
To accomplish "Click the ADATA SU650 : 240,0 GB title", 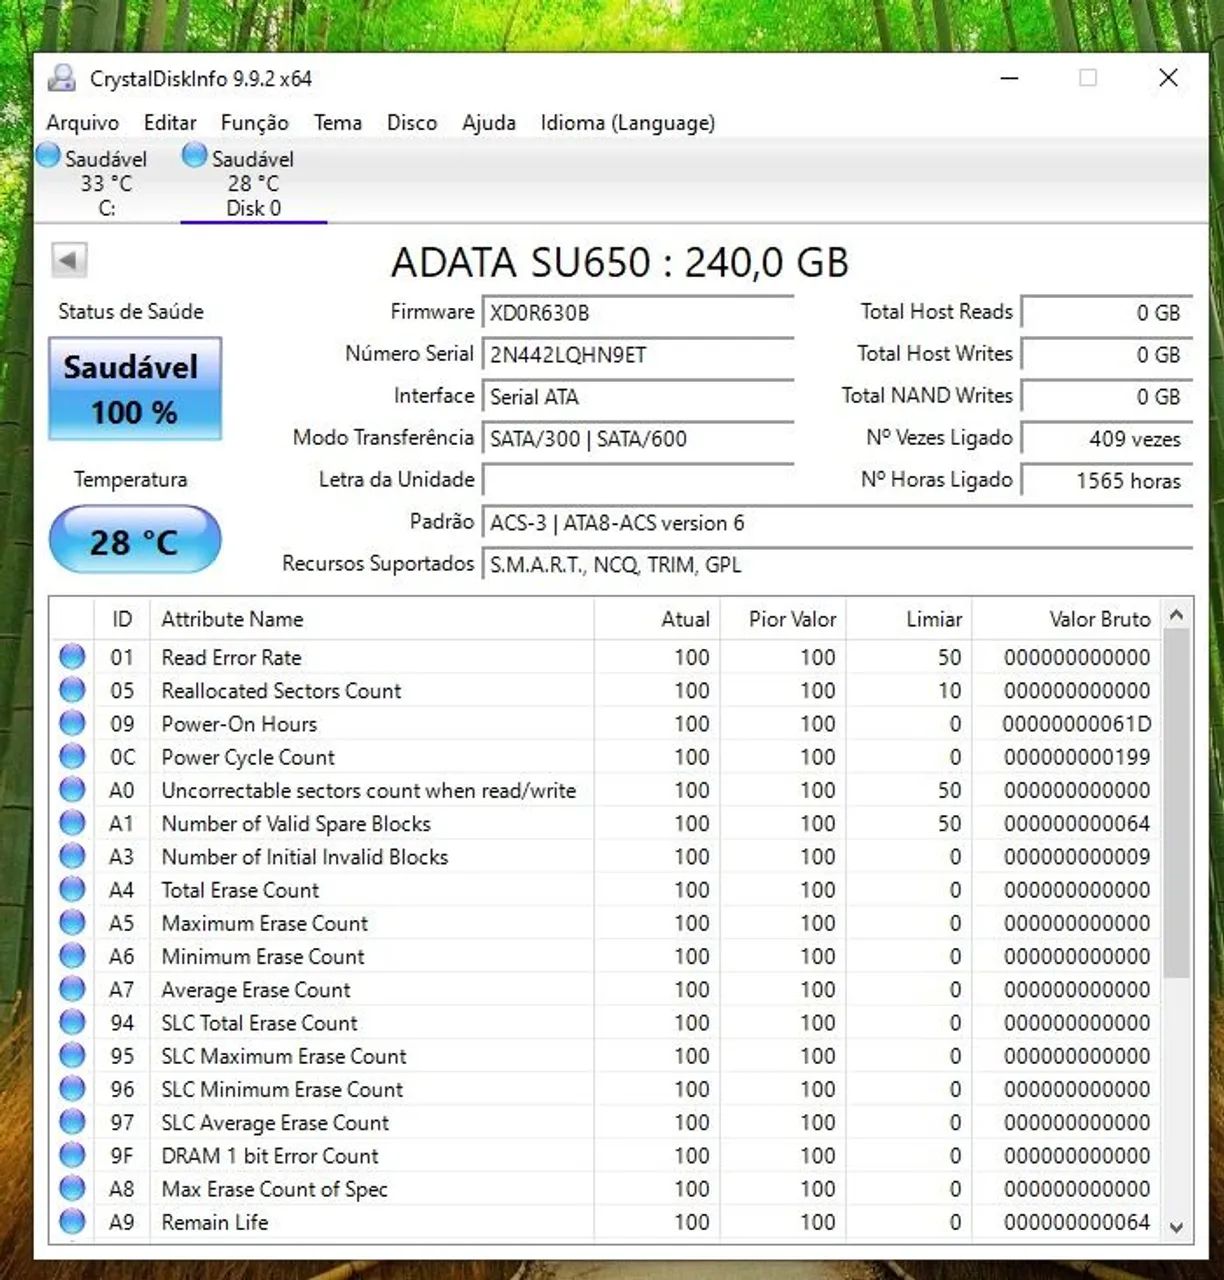I will 619,262.
